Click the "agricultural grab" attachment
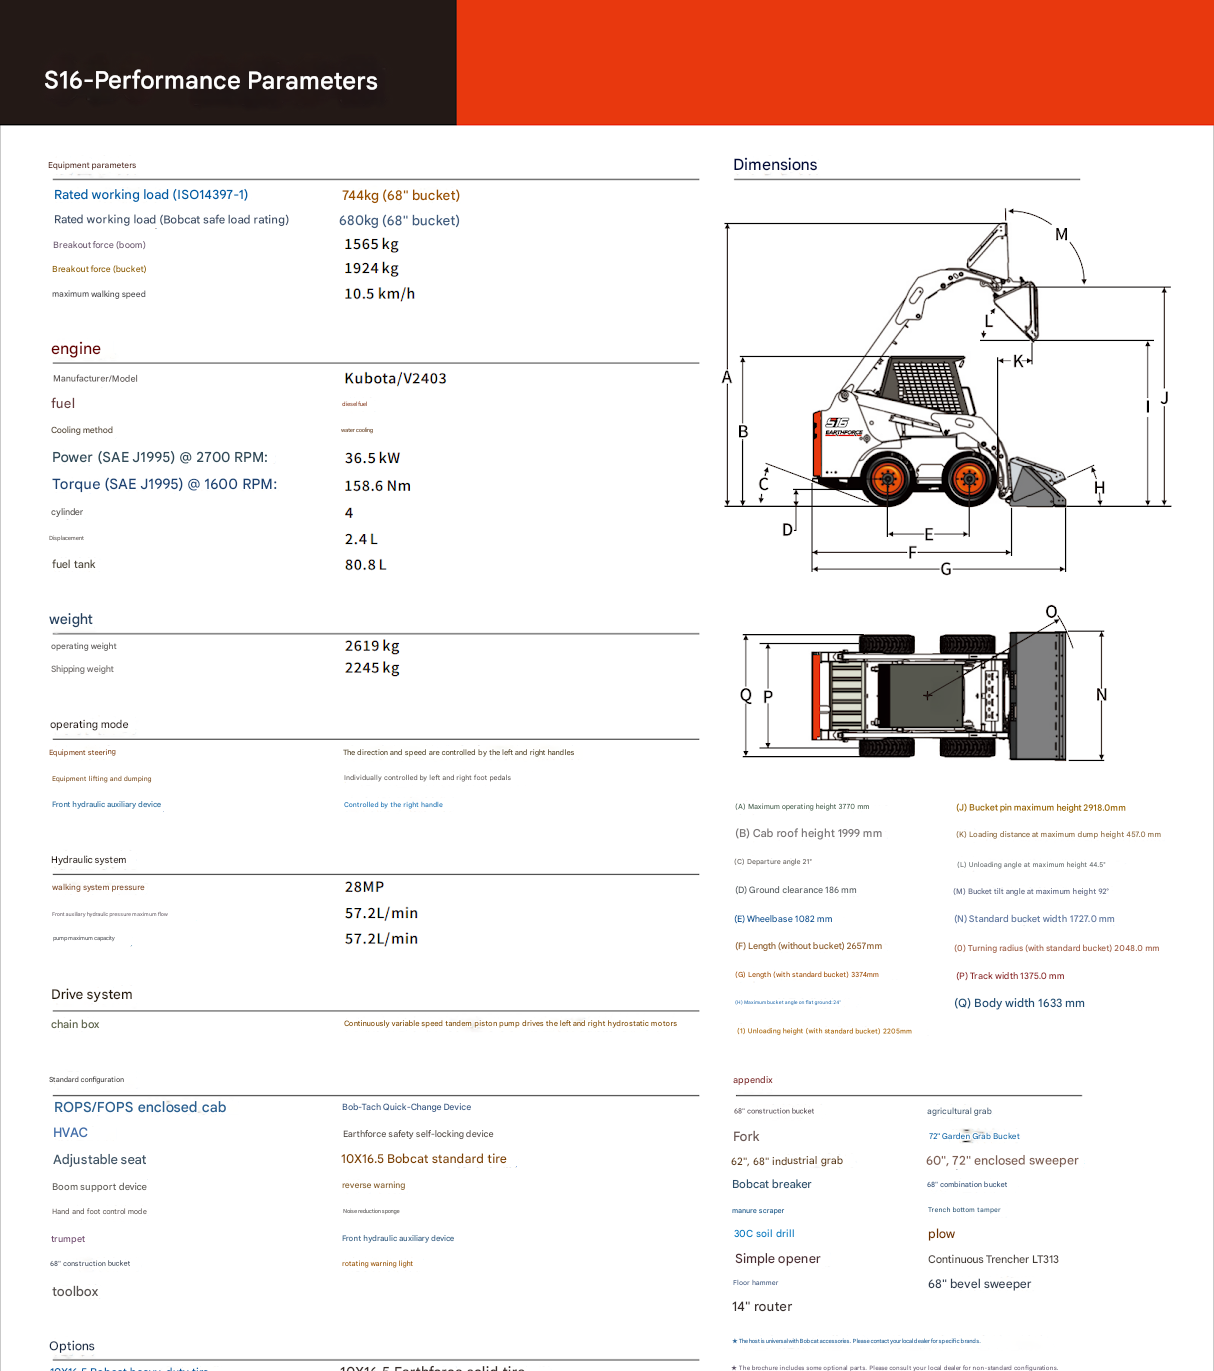1214x1371 pixels. click(x=959, y=1111)
